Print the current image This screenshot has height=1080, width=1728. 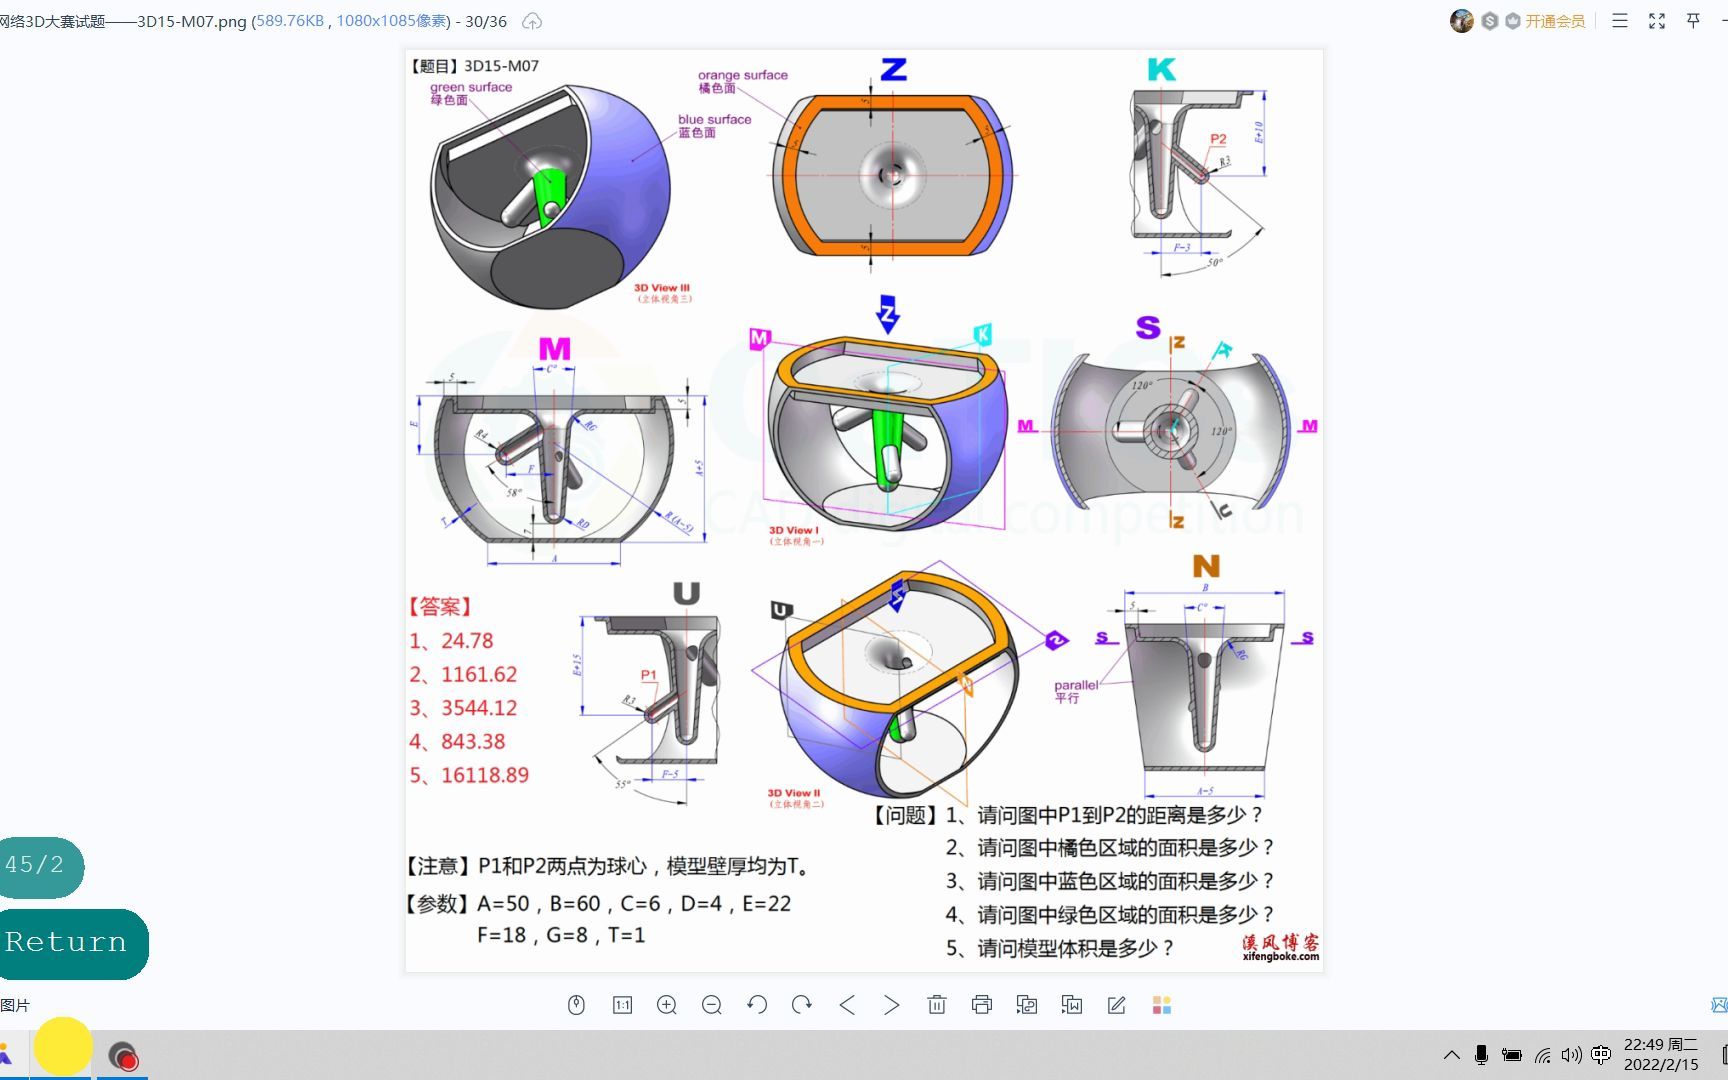pos(982,1005)
